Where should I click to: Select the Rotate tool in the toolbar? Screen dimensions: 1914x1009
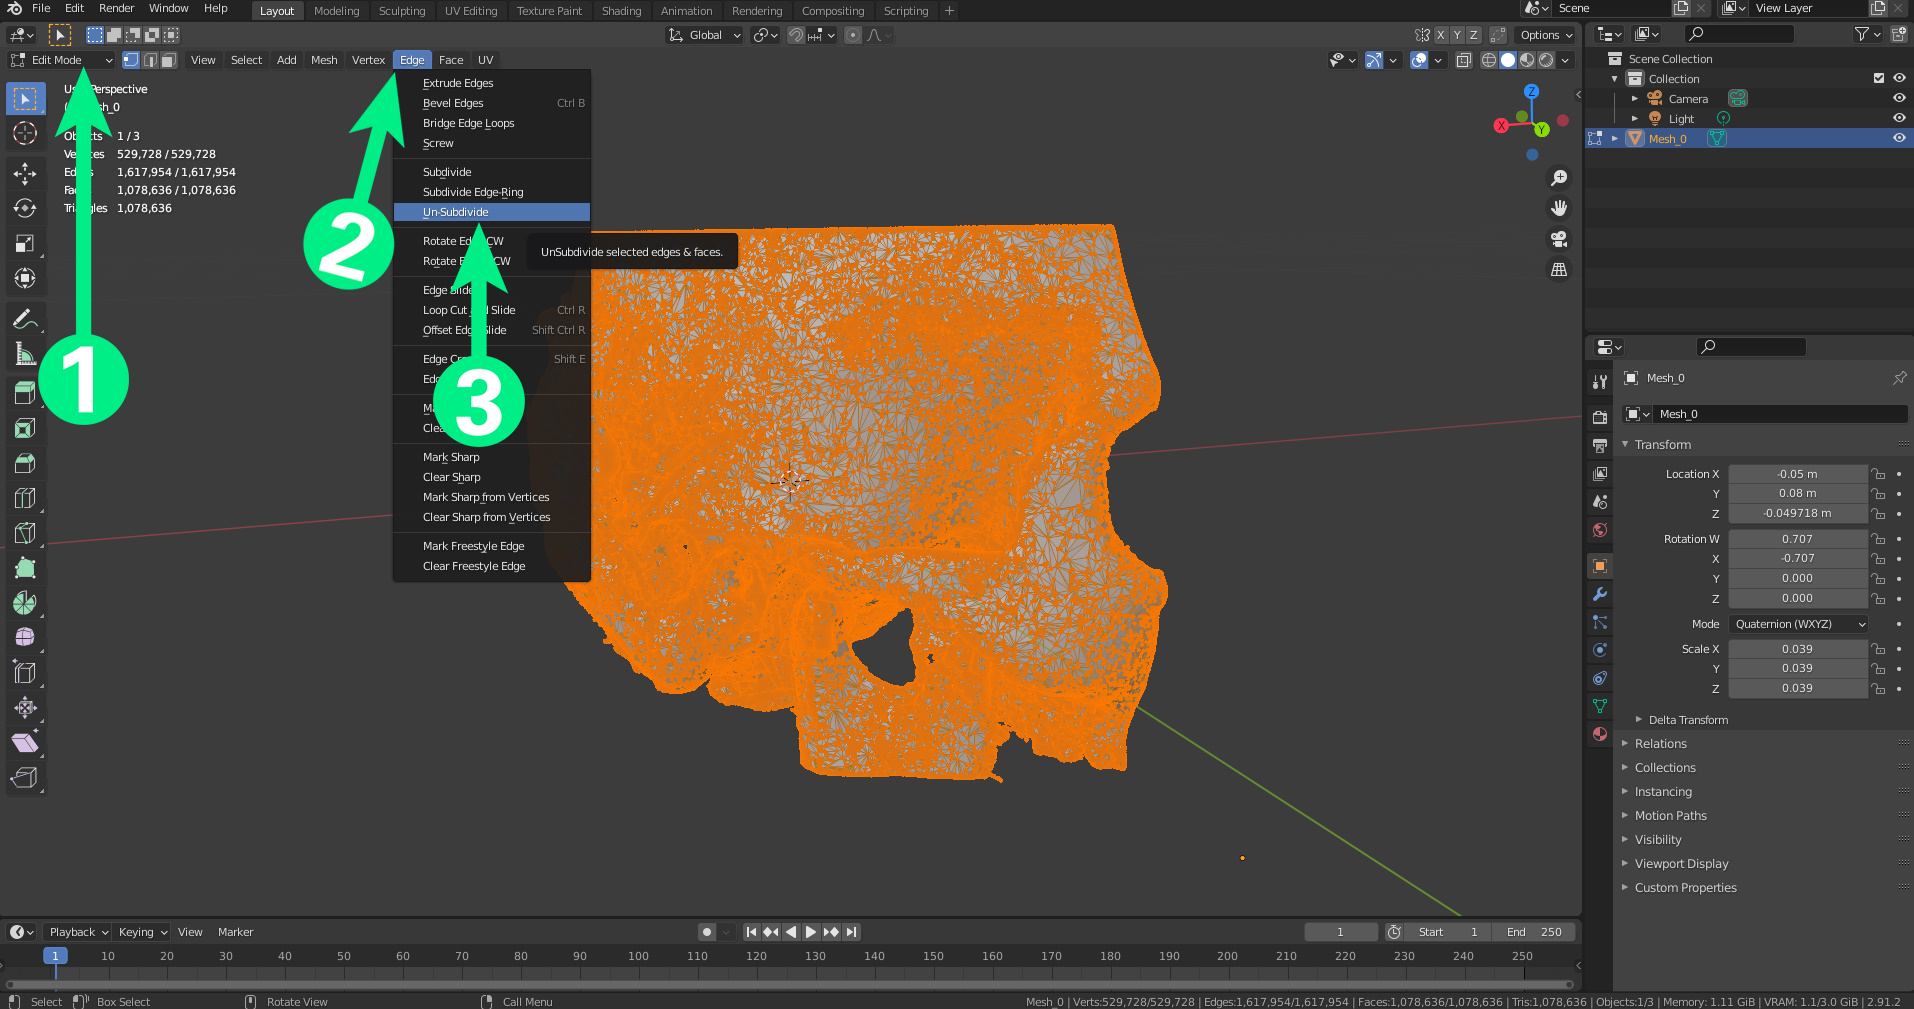coord(25,208)
